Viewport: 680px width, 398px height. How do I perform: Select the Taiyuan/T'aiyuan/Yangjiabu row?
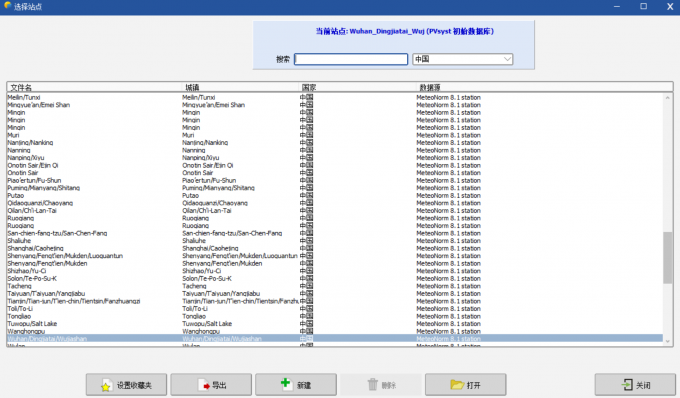335,294
